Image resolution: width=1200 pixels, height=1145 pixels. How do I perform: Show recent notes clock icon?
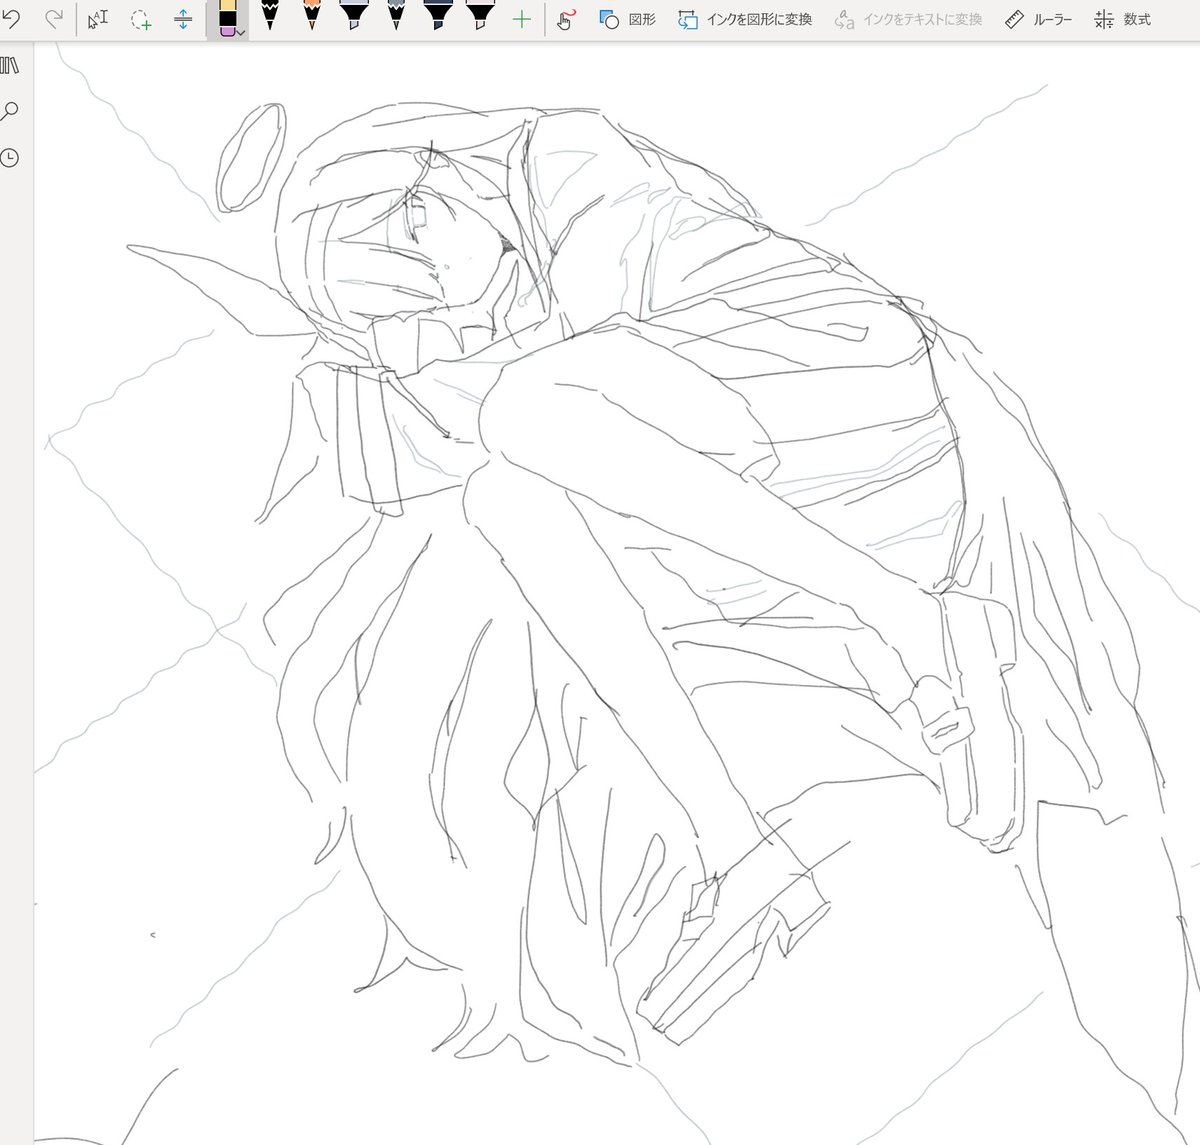click(10, 157)
